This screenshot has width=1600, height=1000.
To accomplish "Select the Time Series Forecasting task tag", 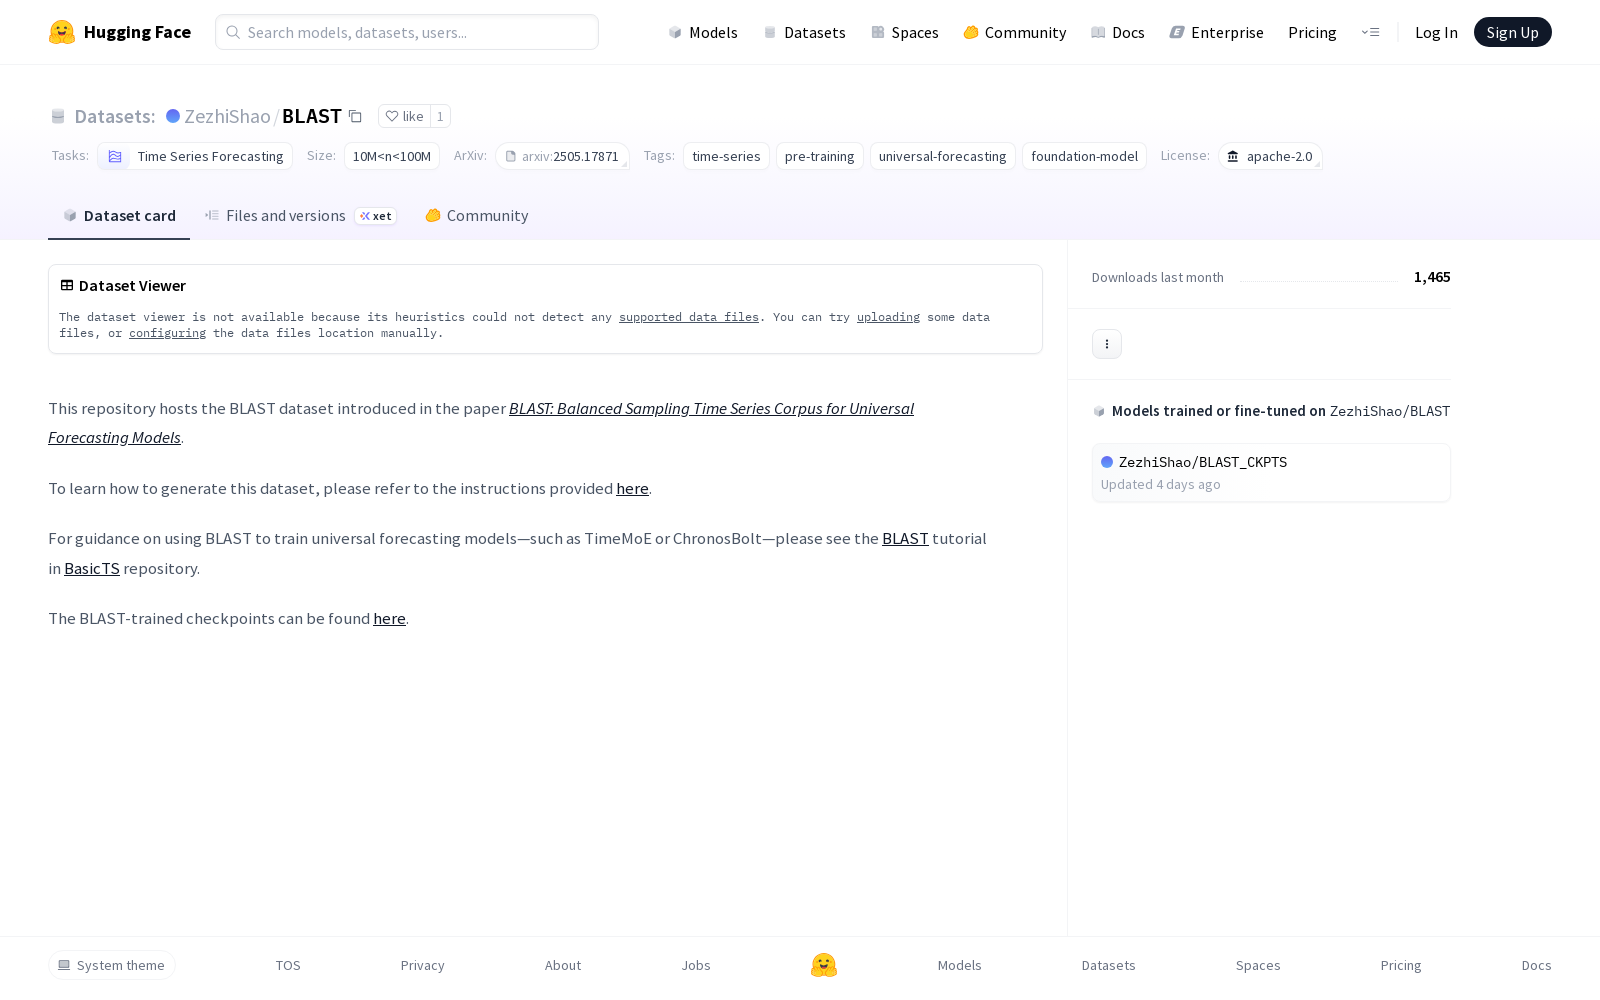I will (x=195, y=156).
